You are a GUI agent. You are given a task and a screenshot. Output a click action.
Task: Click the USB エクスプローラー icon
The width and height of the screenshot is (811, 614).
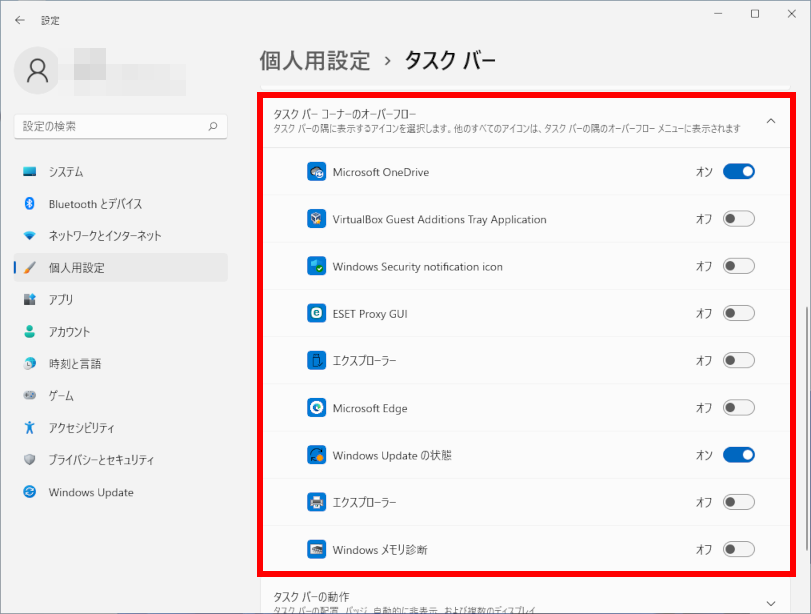point(317,360)
